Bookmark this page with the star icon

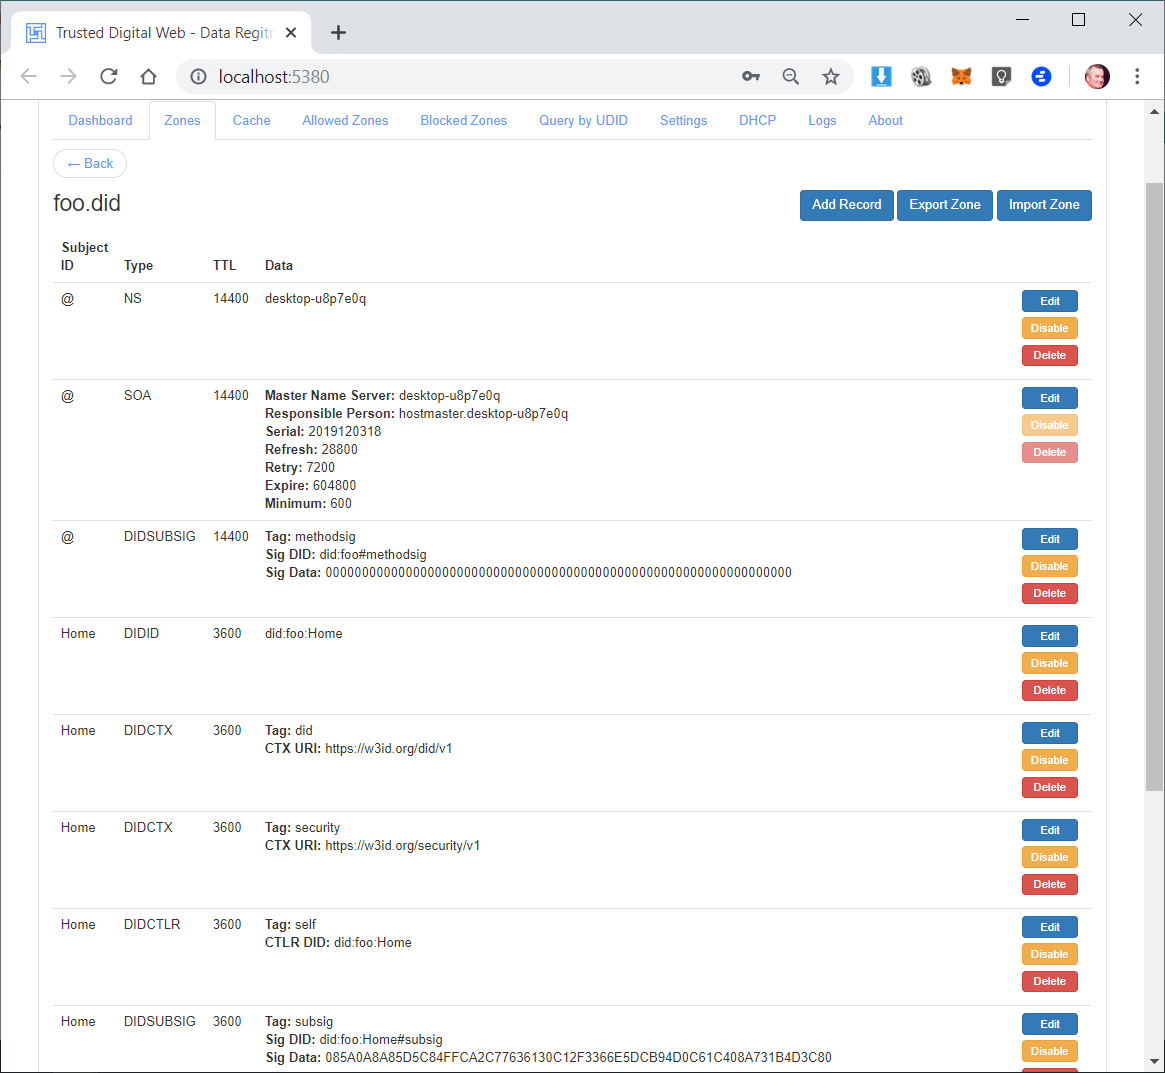tap(830, 77)
